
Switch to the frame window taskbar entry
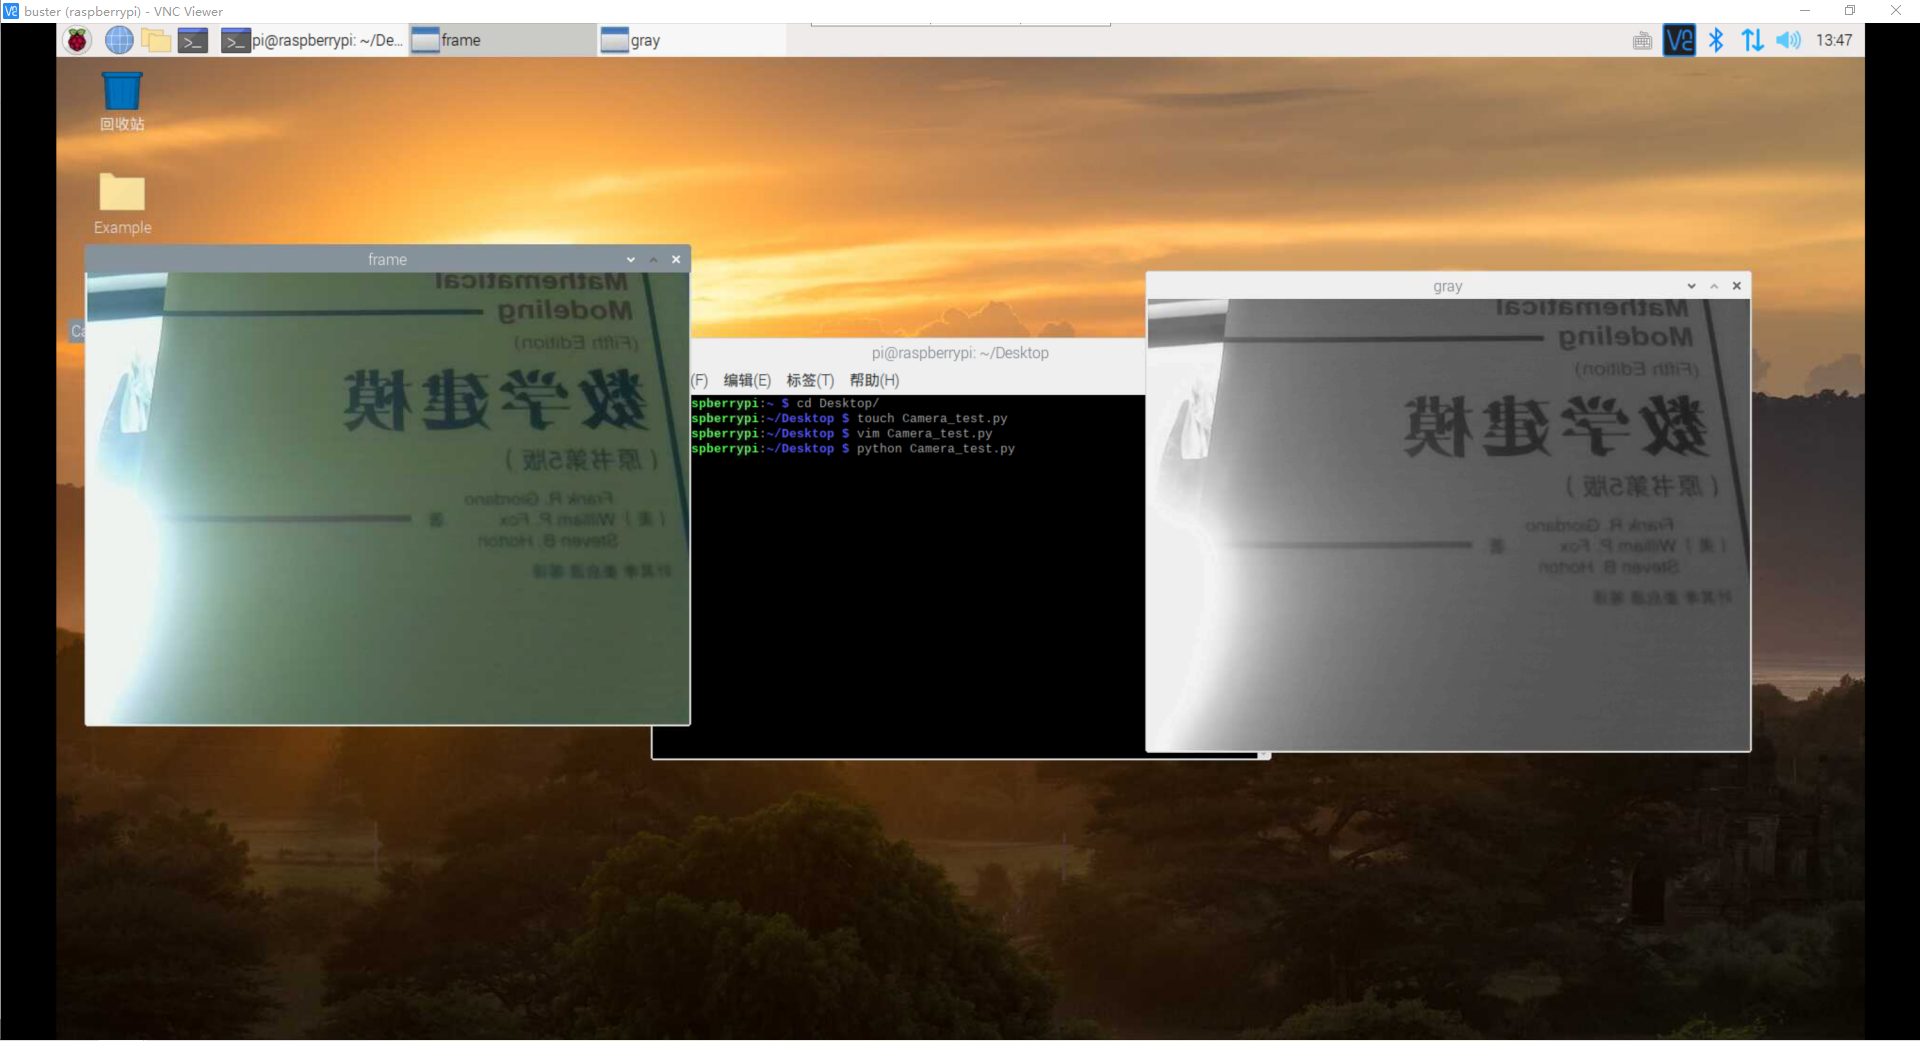coord(502,40)
